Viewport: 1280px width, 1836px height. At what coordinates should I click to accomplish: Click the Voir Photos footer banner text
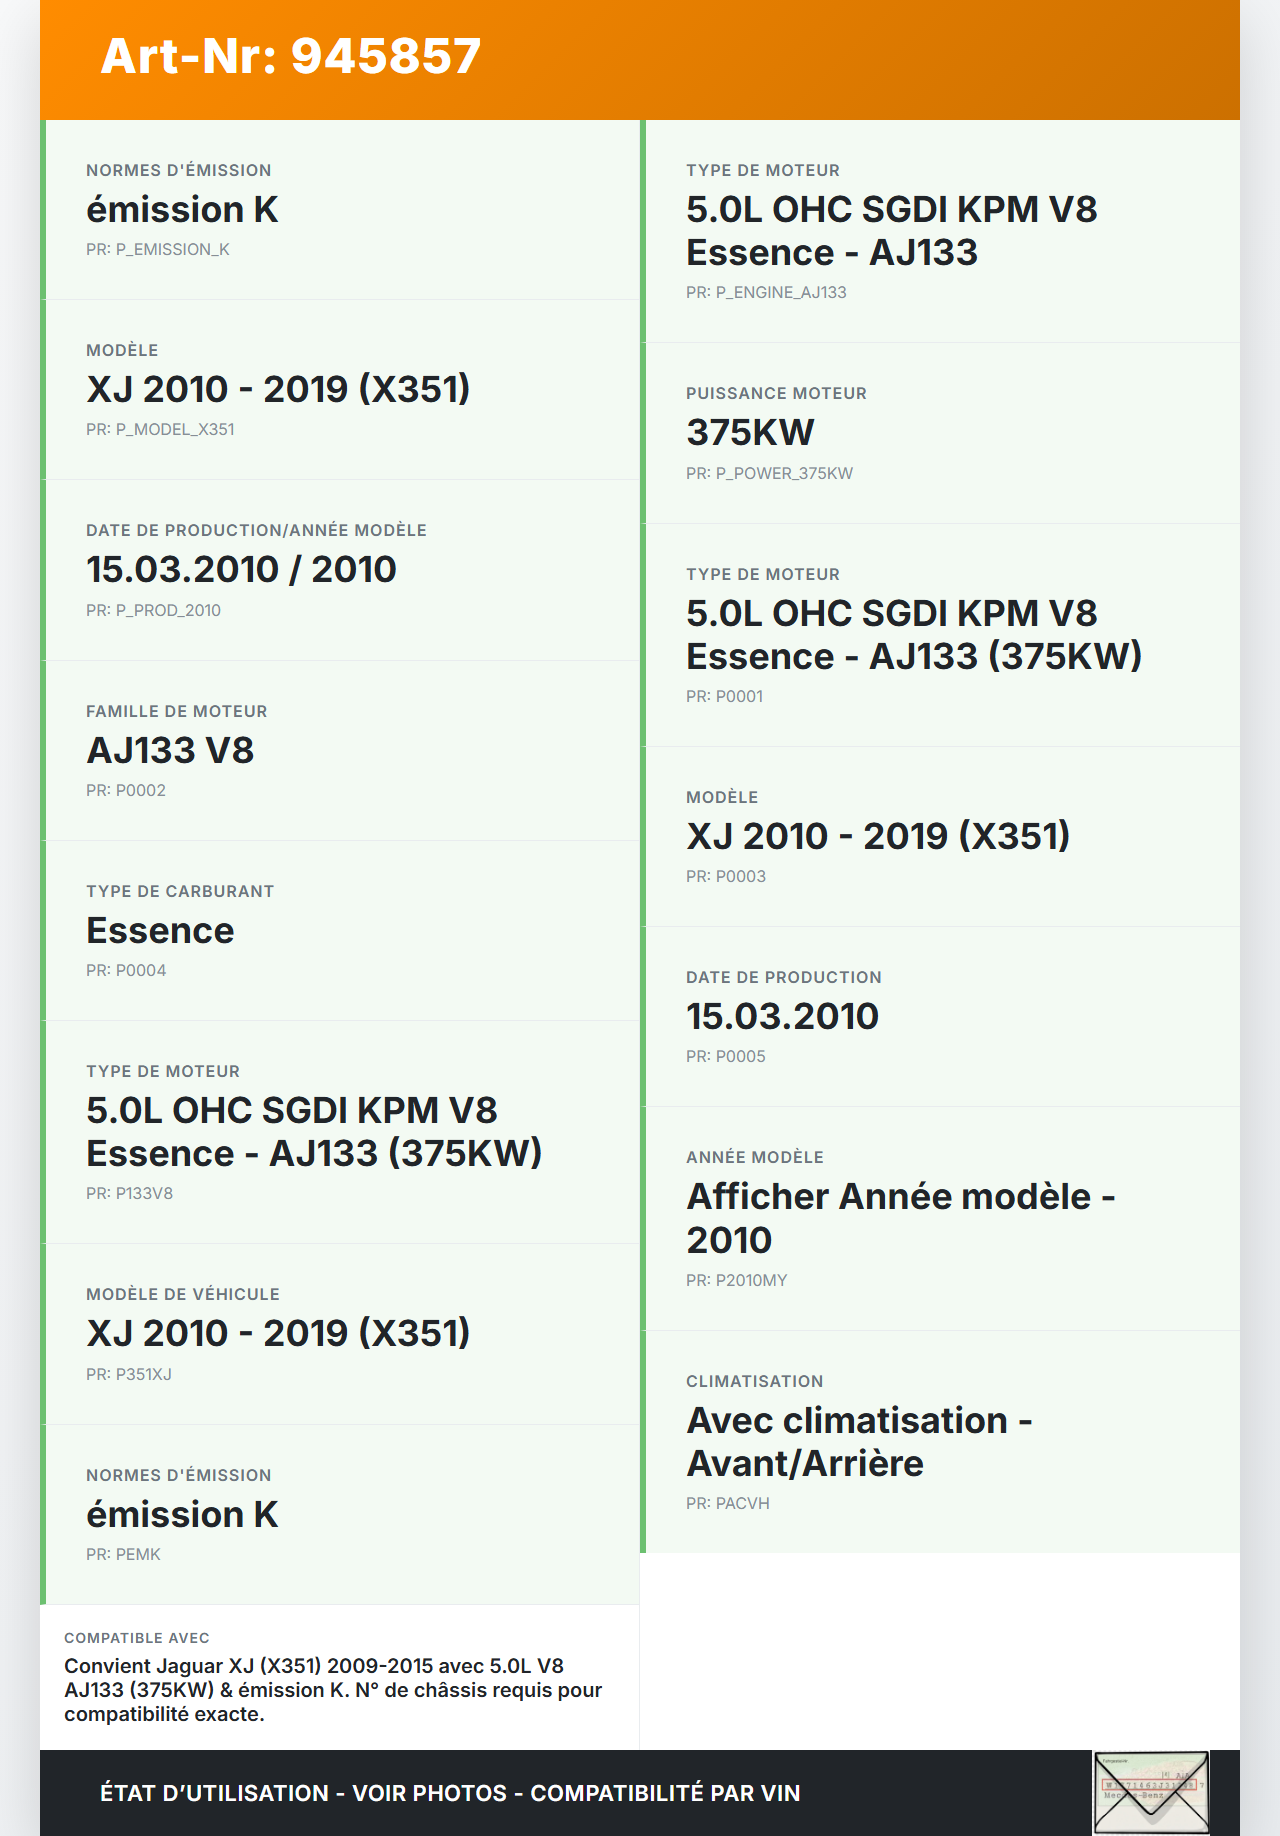click(430, 1793)
